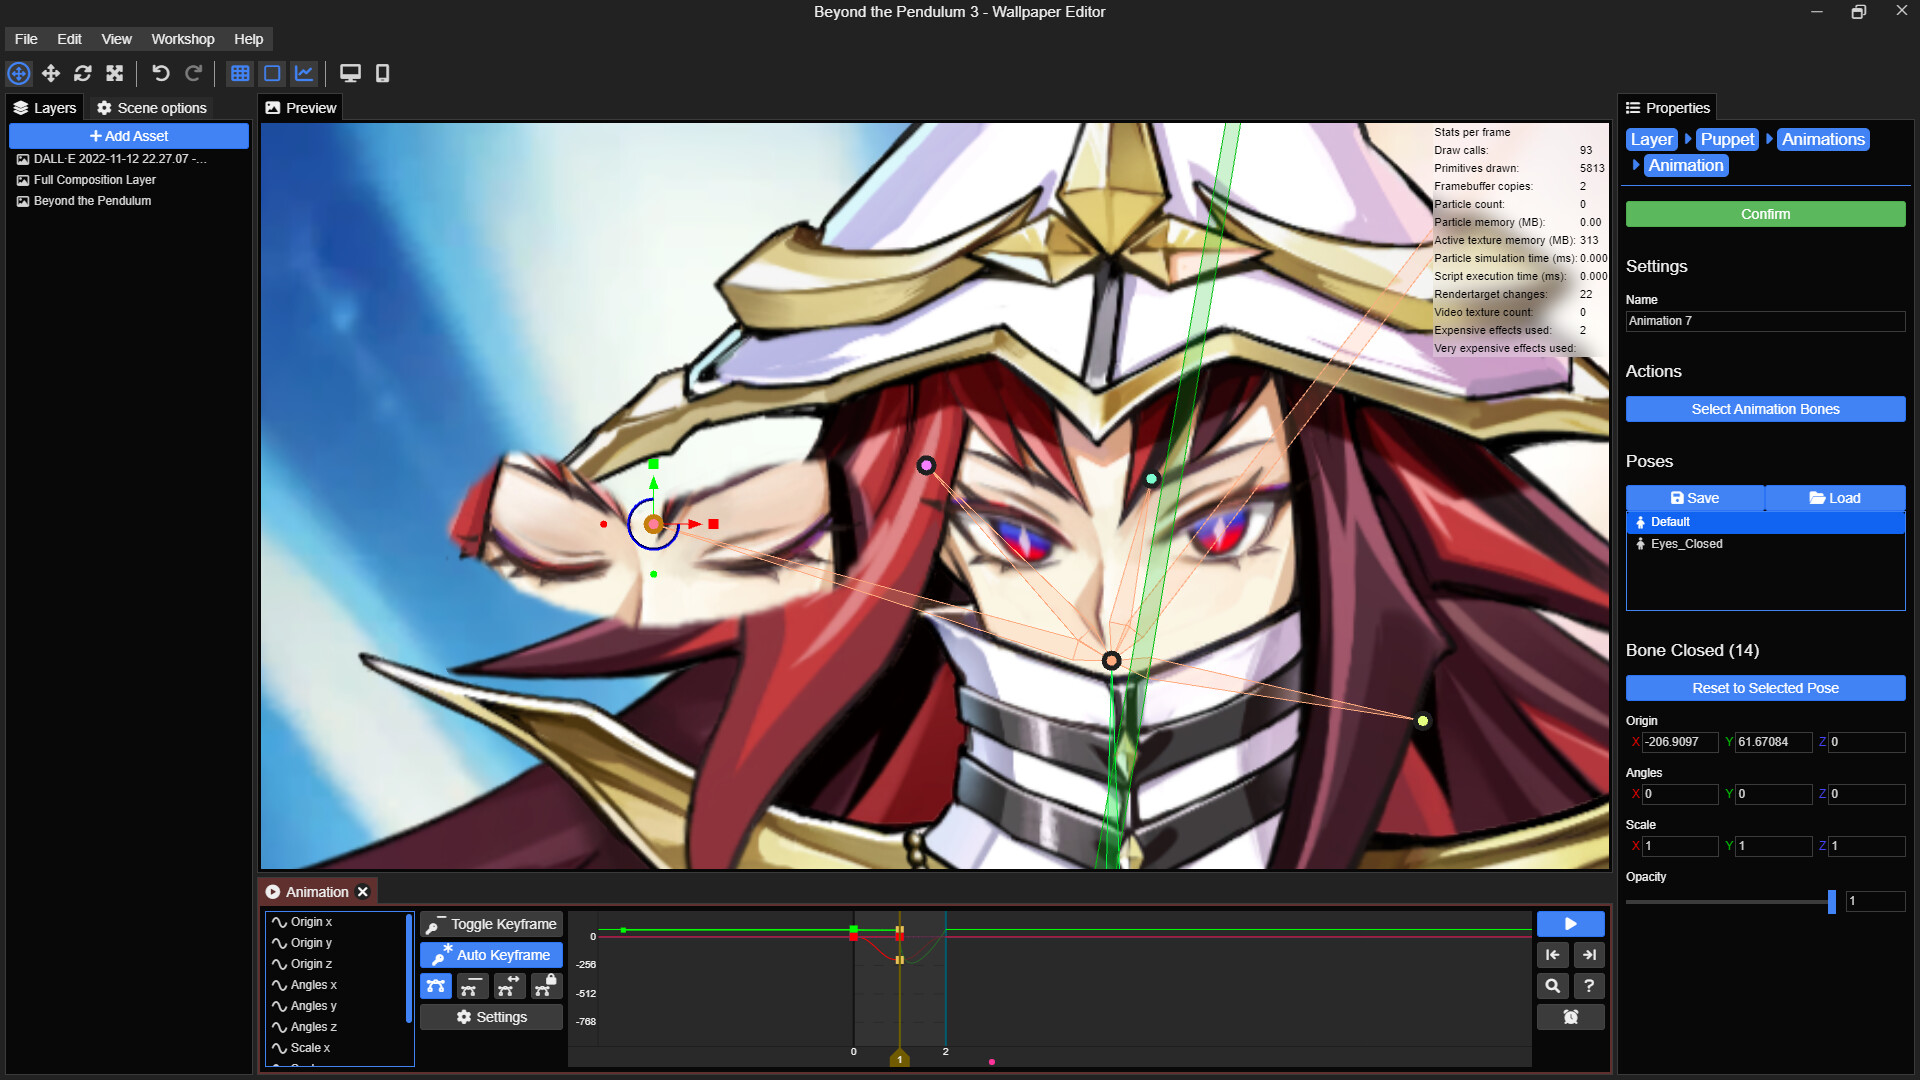This screenshot has height=1080, width=1920.
Task: Click the Reset to Selected Pose button
Action: click(x=1764, y=687)
